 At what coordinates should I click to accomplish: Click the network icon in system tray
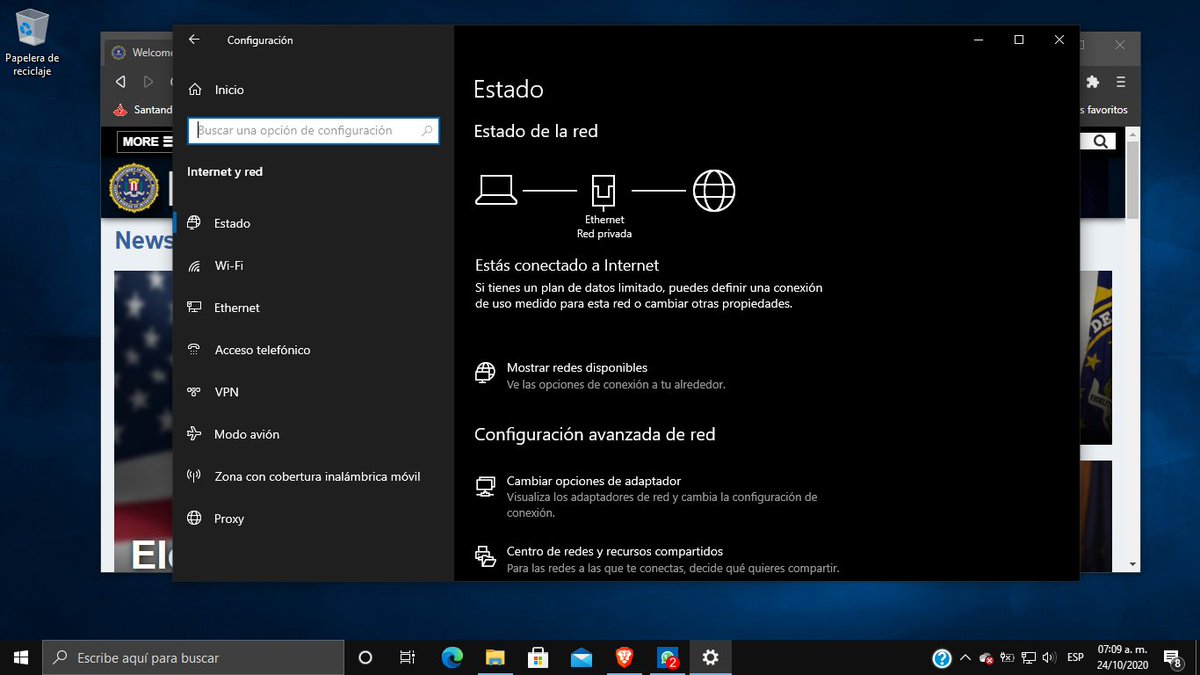(1028, 658)
